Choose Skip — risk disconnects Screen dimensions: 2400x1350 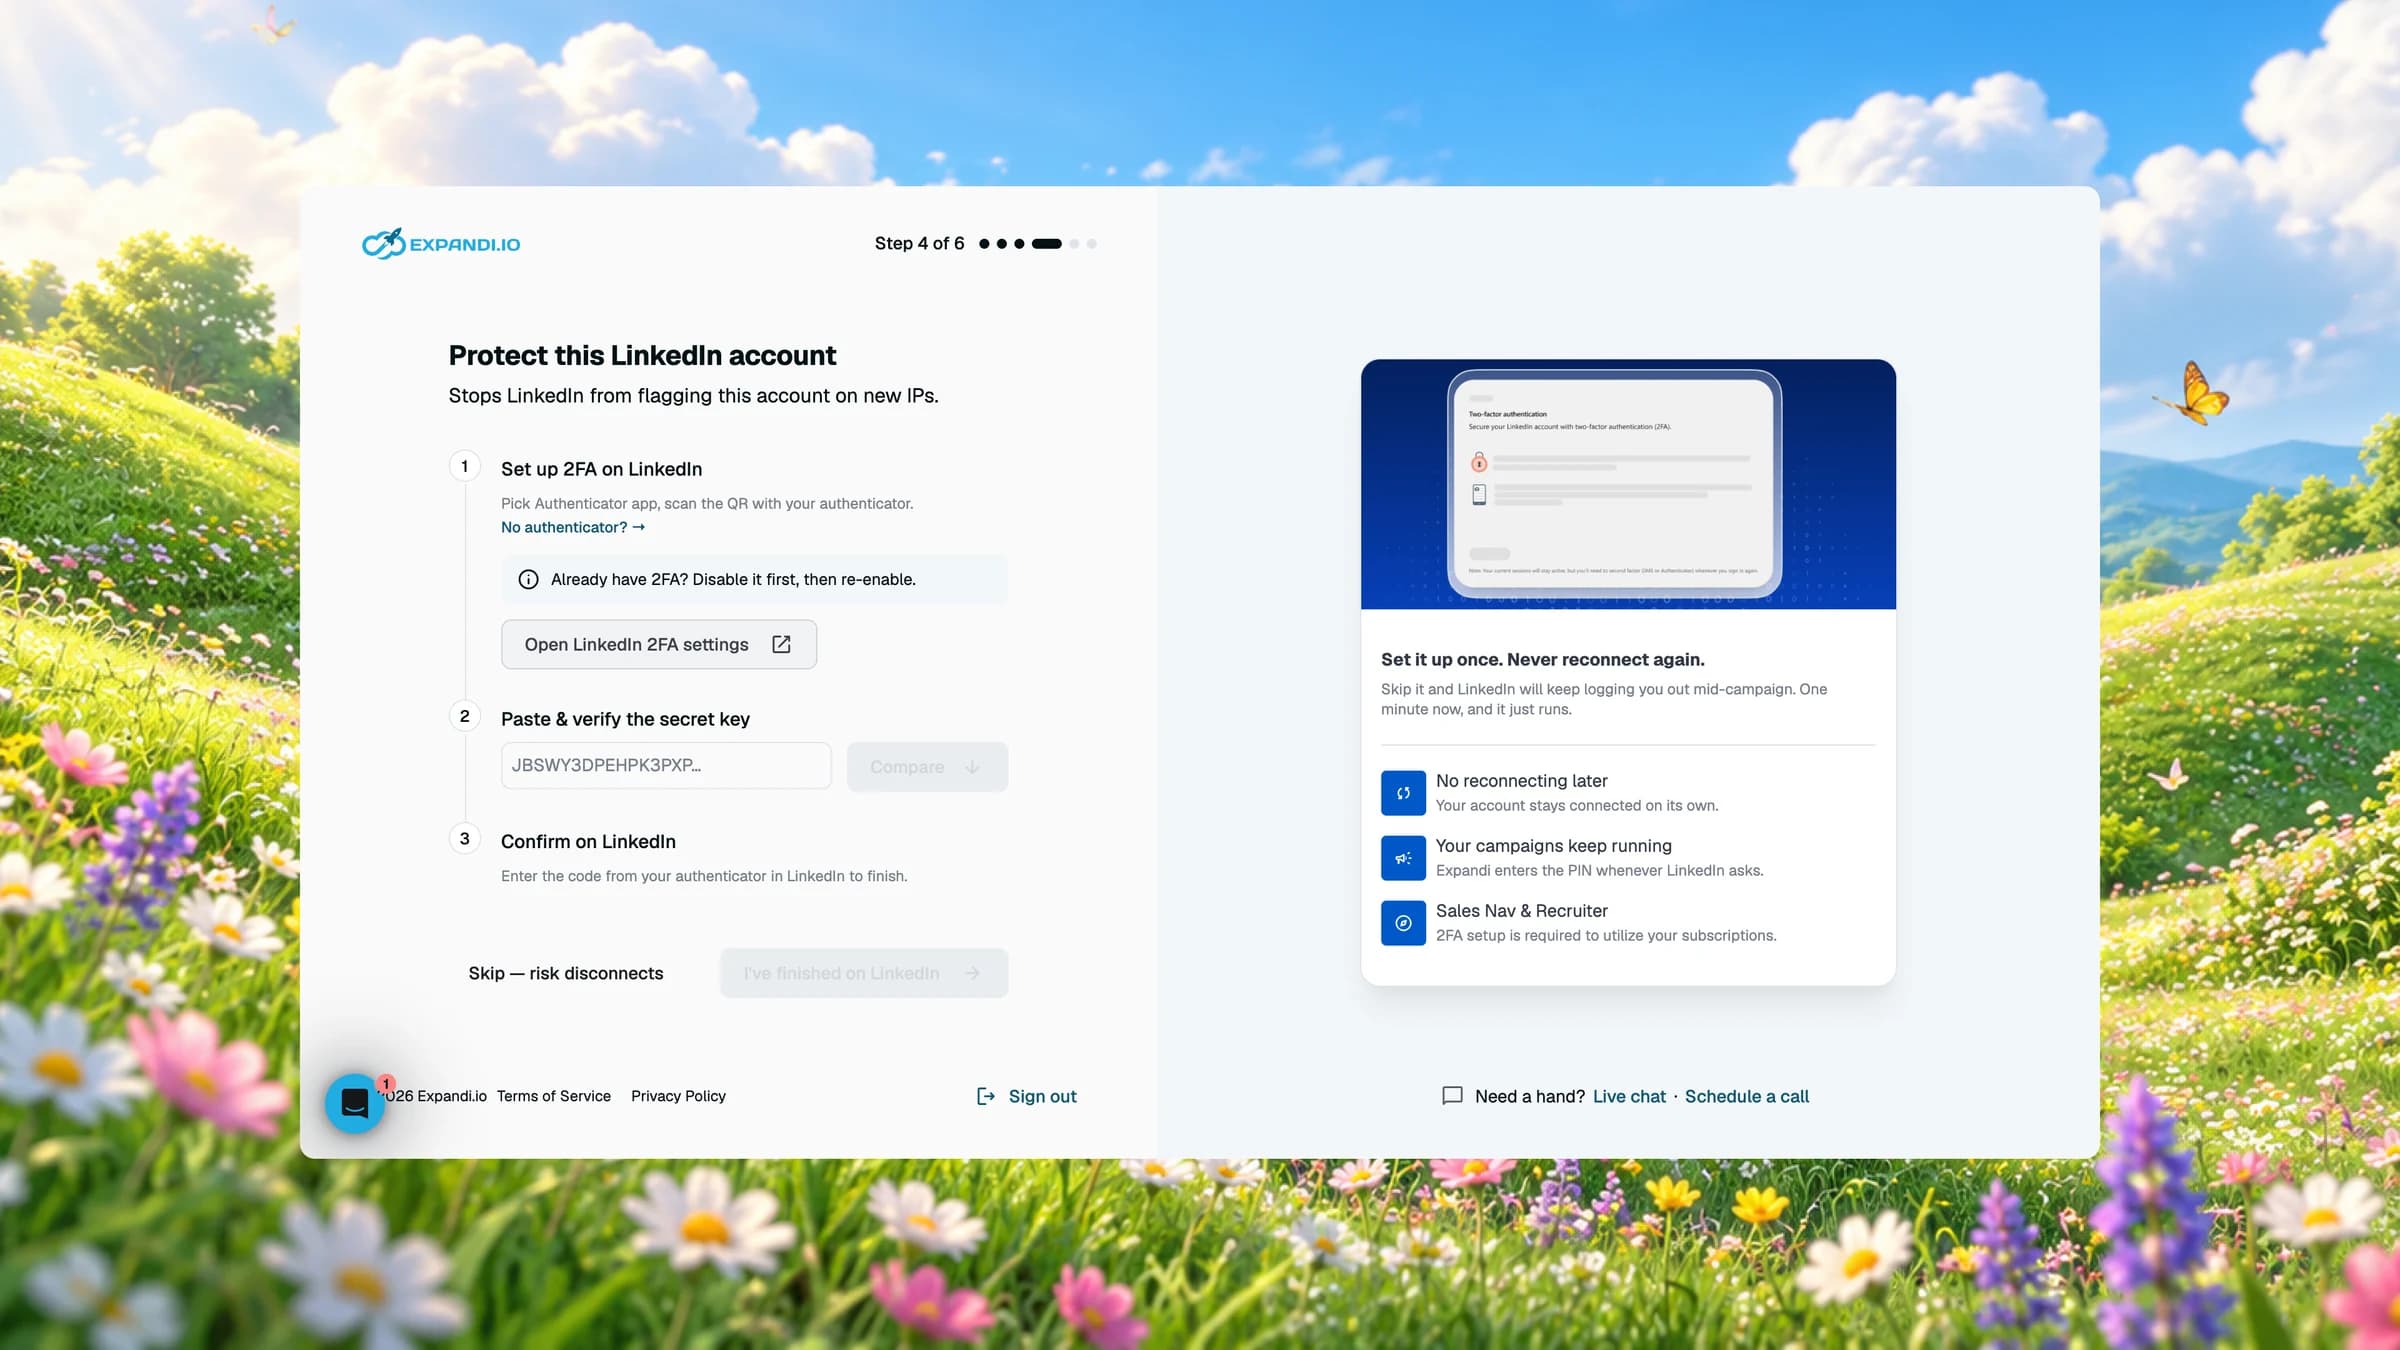point(566,972)
